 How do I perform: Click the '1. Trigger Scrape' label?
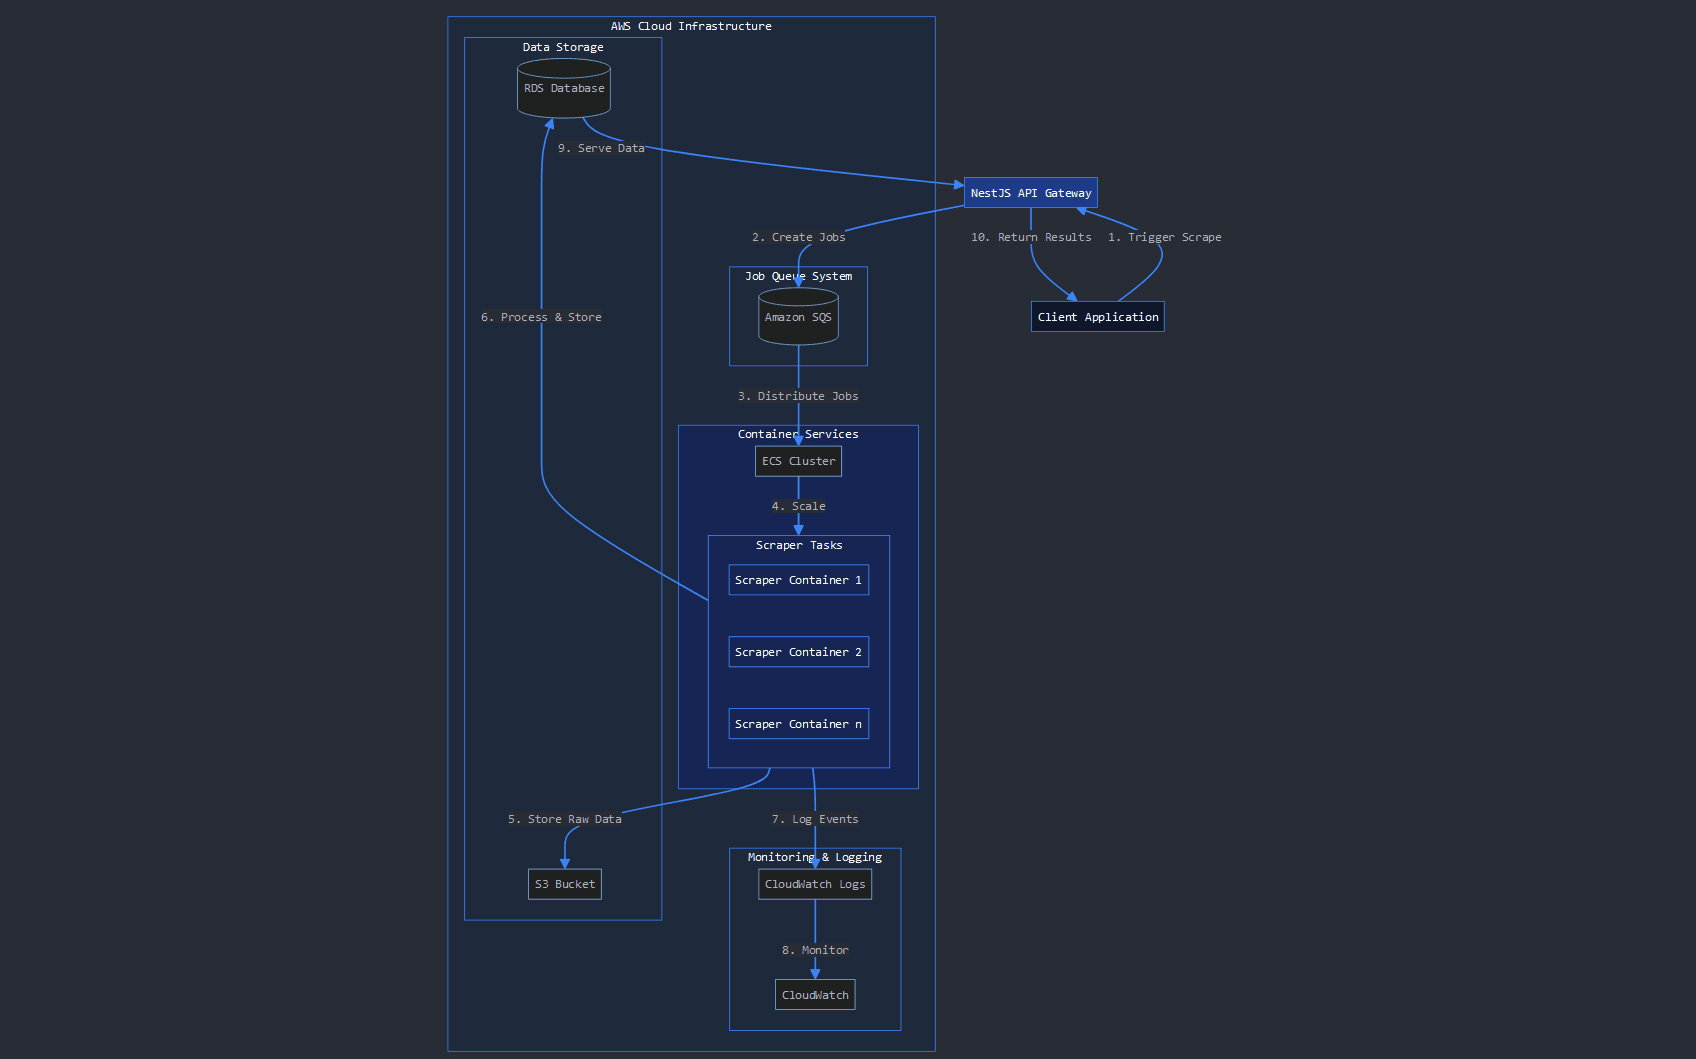[x=1164, y=237]
